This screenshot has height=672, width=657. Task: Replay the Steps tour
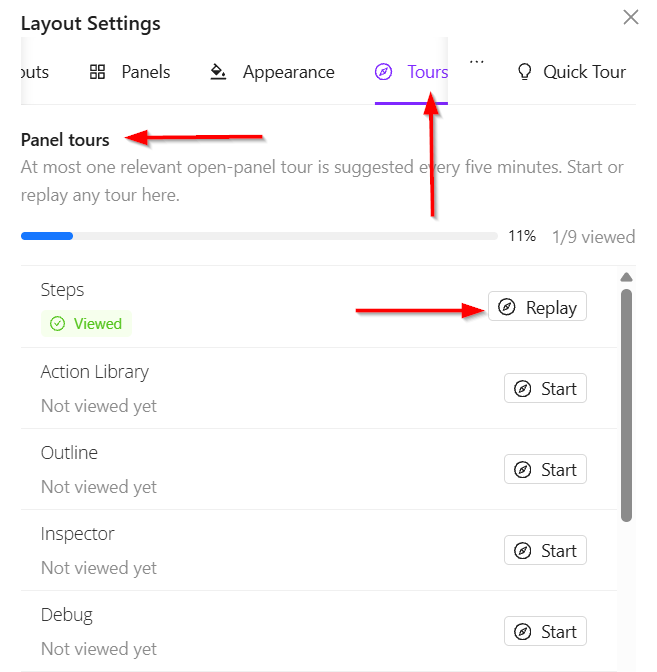coord(537,306)
